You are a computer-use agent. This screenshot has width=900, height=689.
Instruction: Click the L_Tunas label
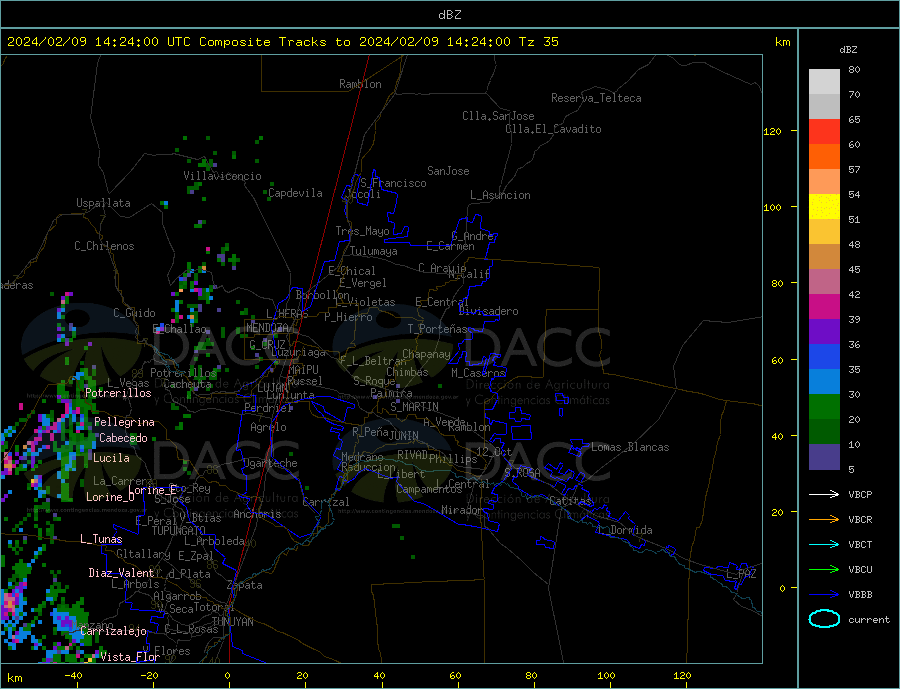coord(101,539)
